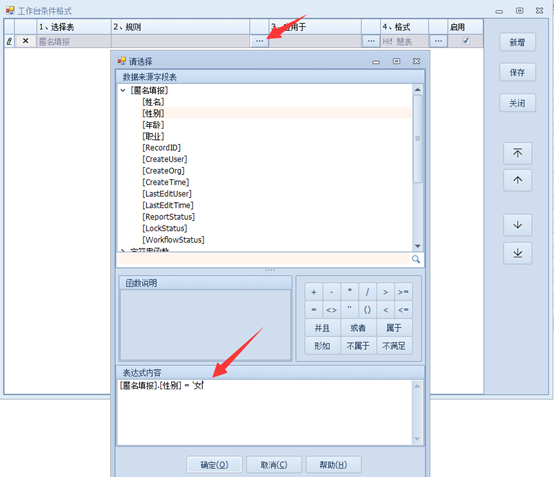Click the move-up arrow button

click(x=517, y=180)
